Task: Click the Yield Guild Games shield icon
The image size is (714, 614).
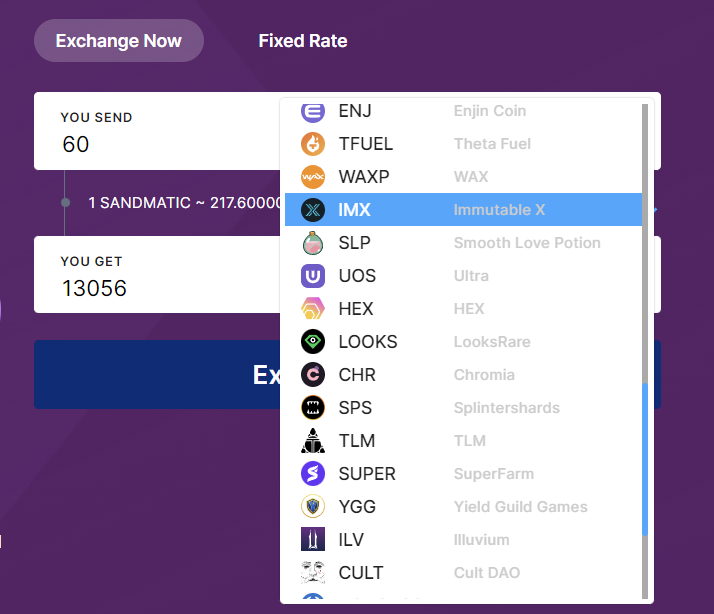Action: point(313,507)
